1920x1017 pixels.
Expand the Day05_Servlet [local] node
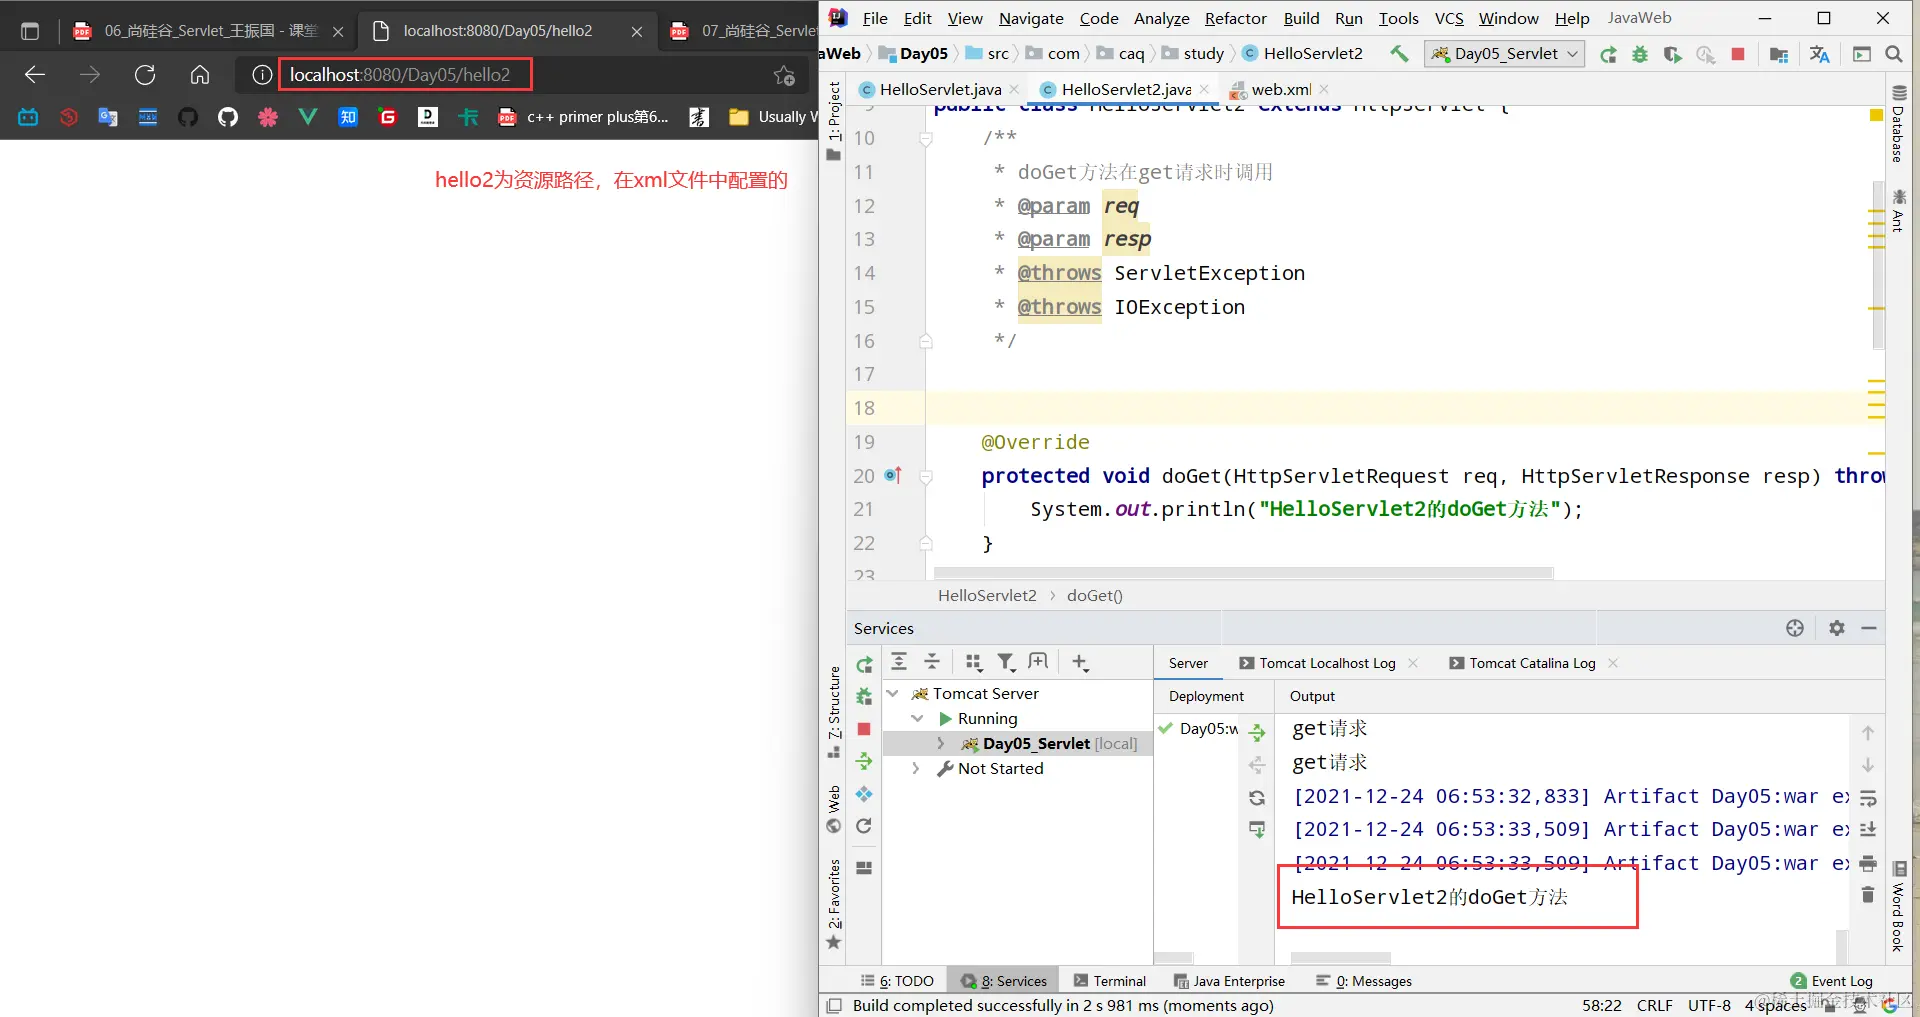[x=941, y=743]
